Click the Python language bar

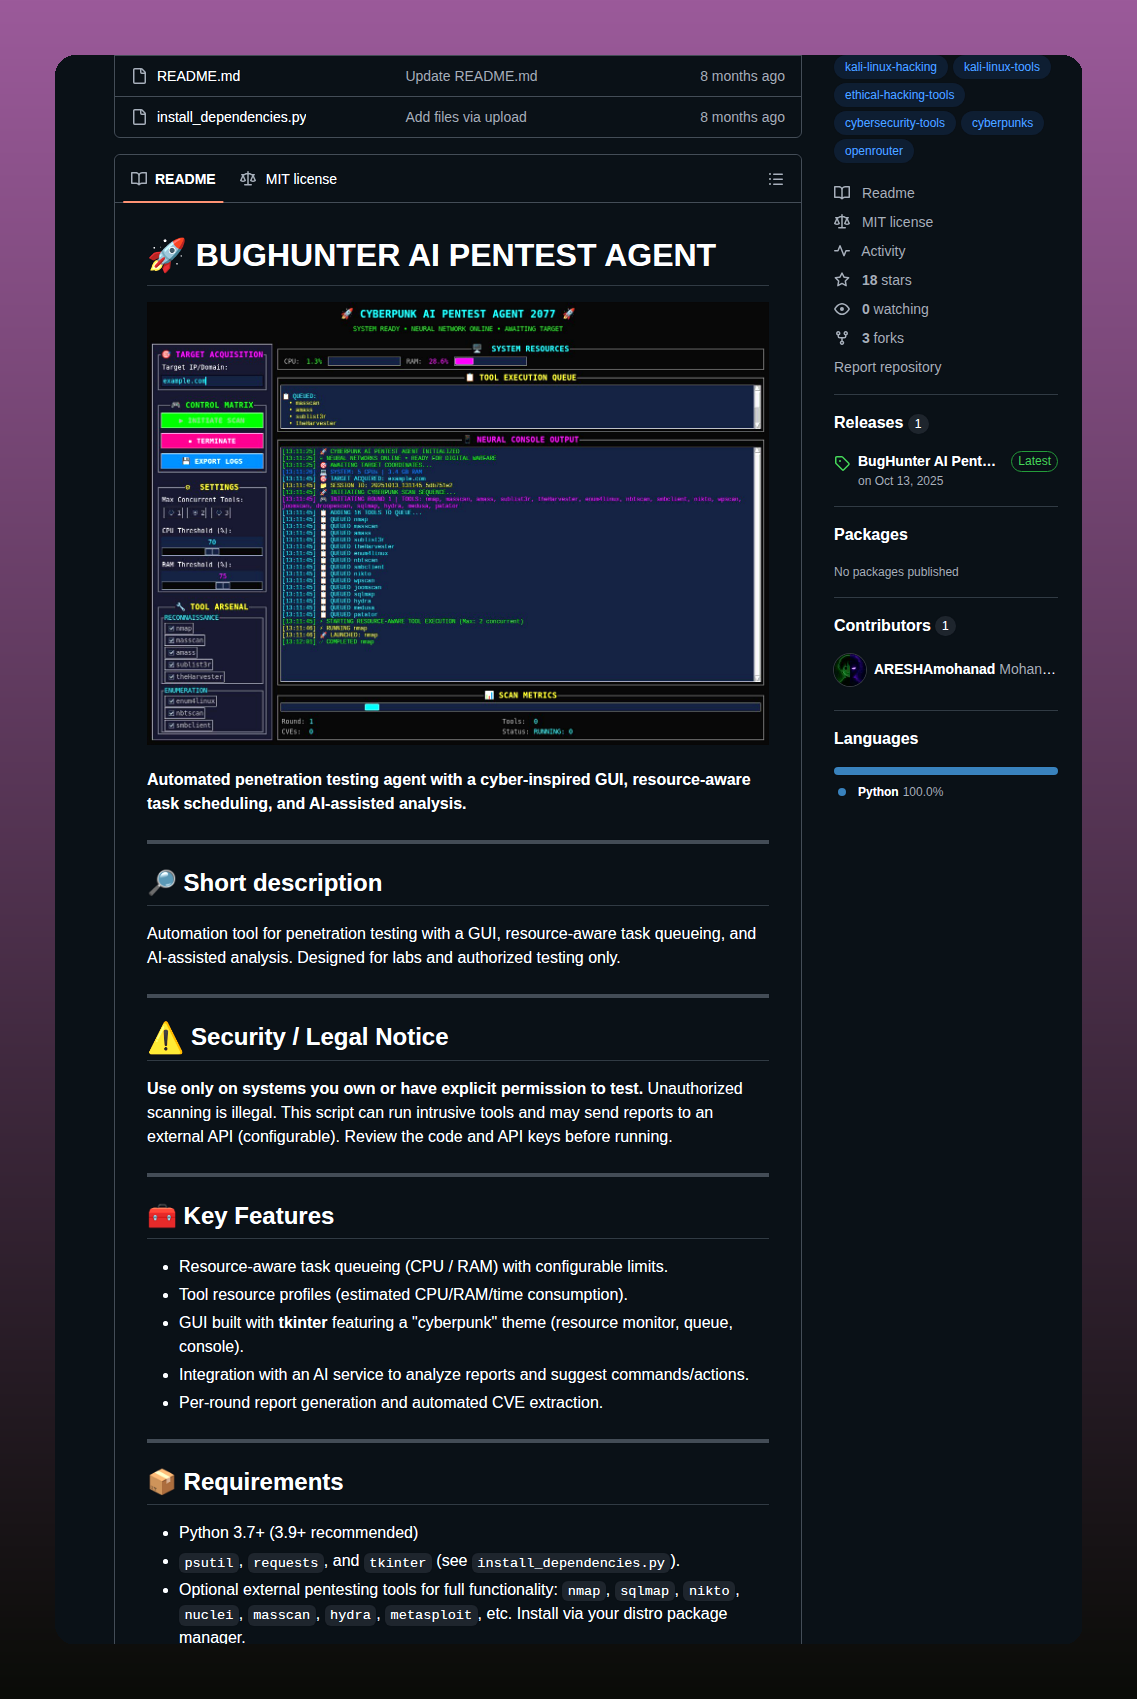pyautogui.click(x=945, y=771)
